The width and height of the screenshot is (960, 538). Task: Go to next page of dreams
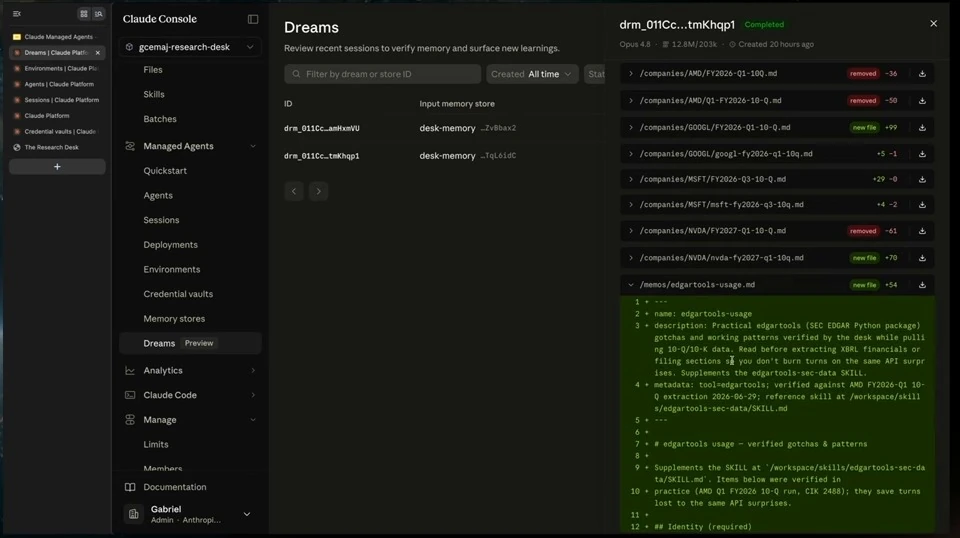click(x=318, y=191)
